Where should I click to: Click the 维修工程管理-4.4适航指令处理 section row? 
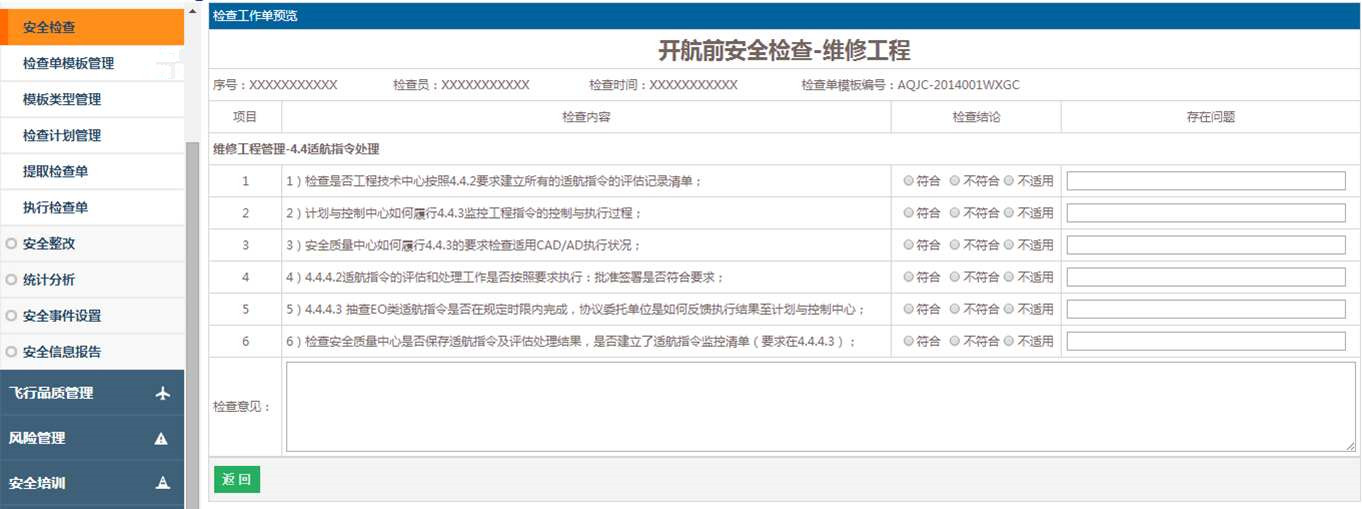pos(784,149)
